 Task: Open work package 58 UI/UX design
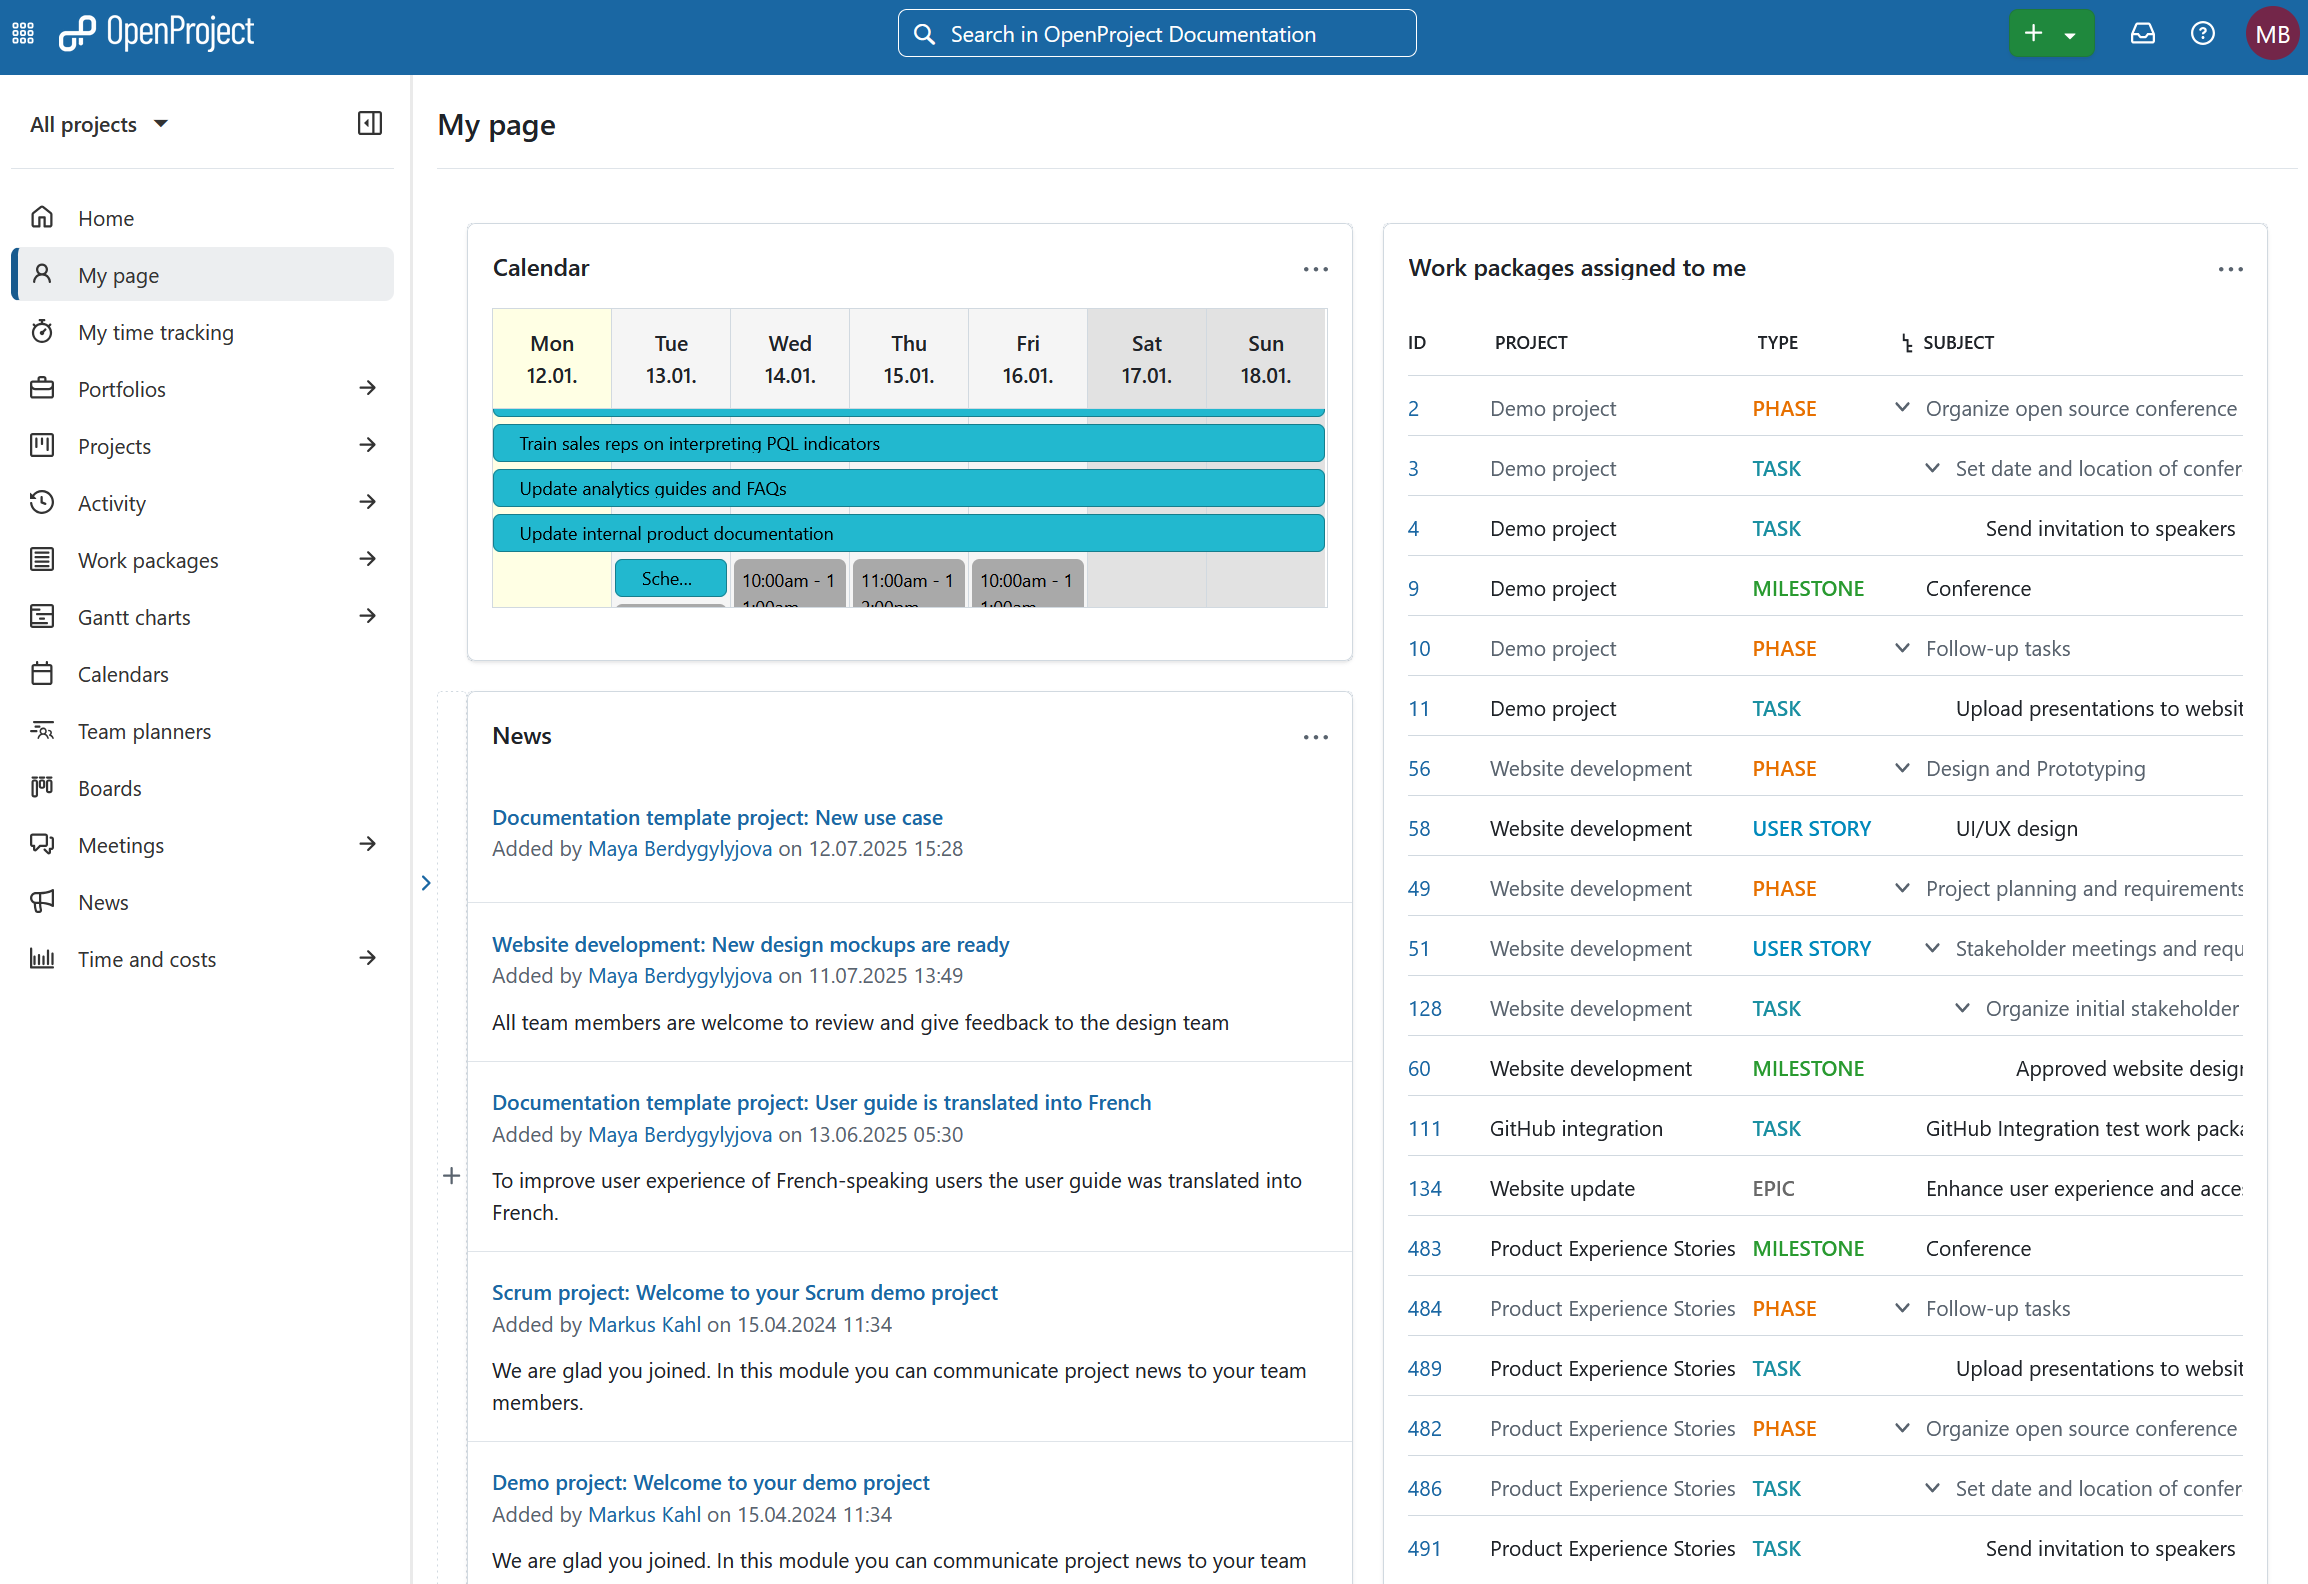tap(1419, 828)
